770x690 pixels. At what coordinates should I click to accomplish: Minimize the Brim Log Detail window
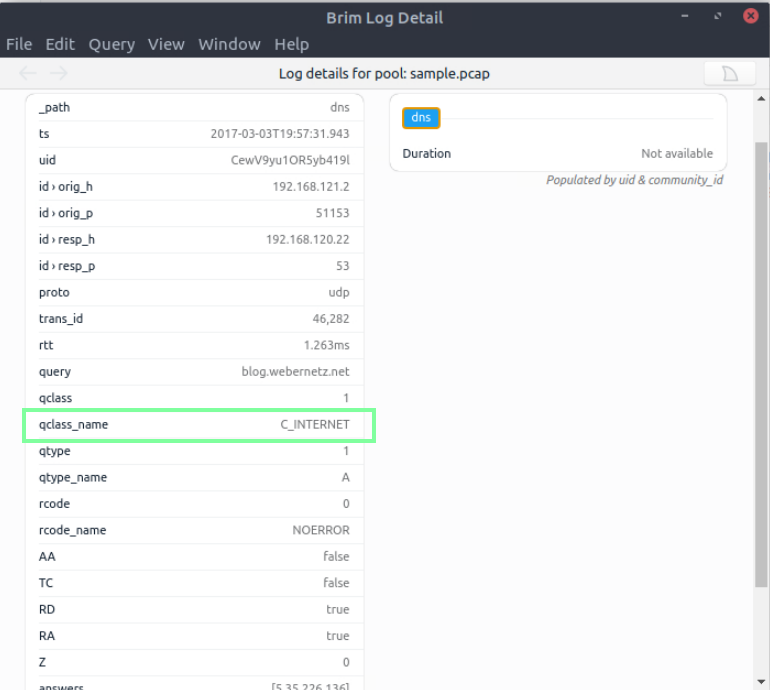[685, 17]
